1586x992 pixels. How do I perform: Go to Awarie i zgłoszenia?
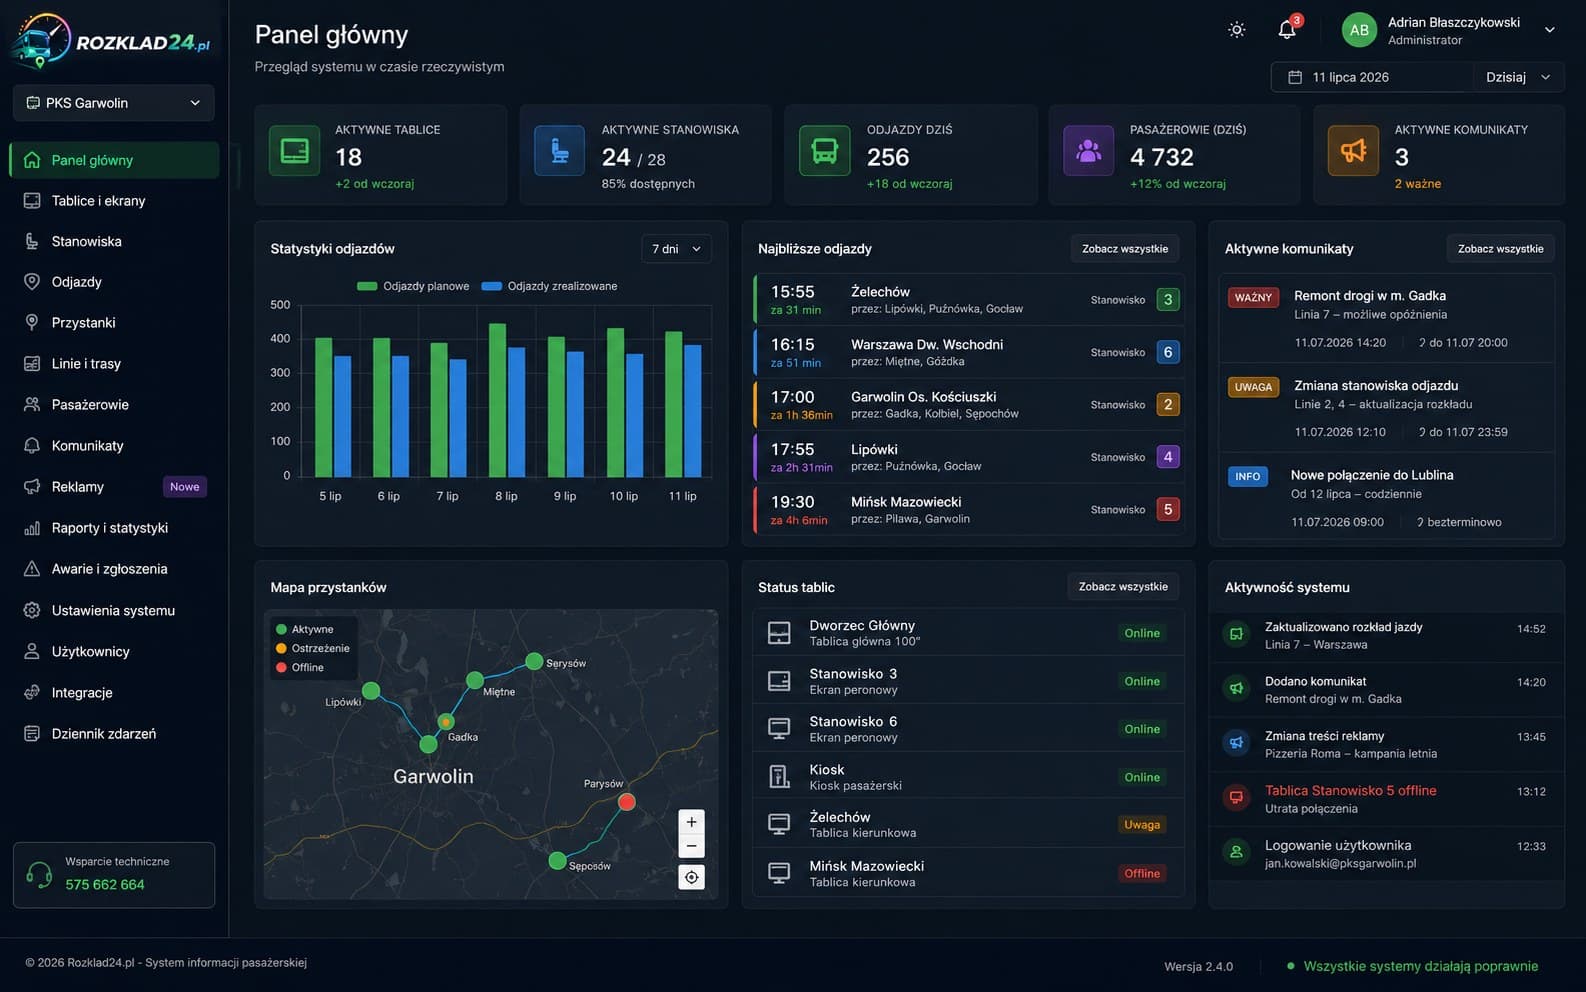click(x=114, y=569)
